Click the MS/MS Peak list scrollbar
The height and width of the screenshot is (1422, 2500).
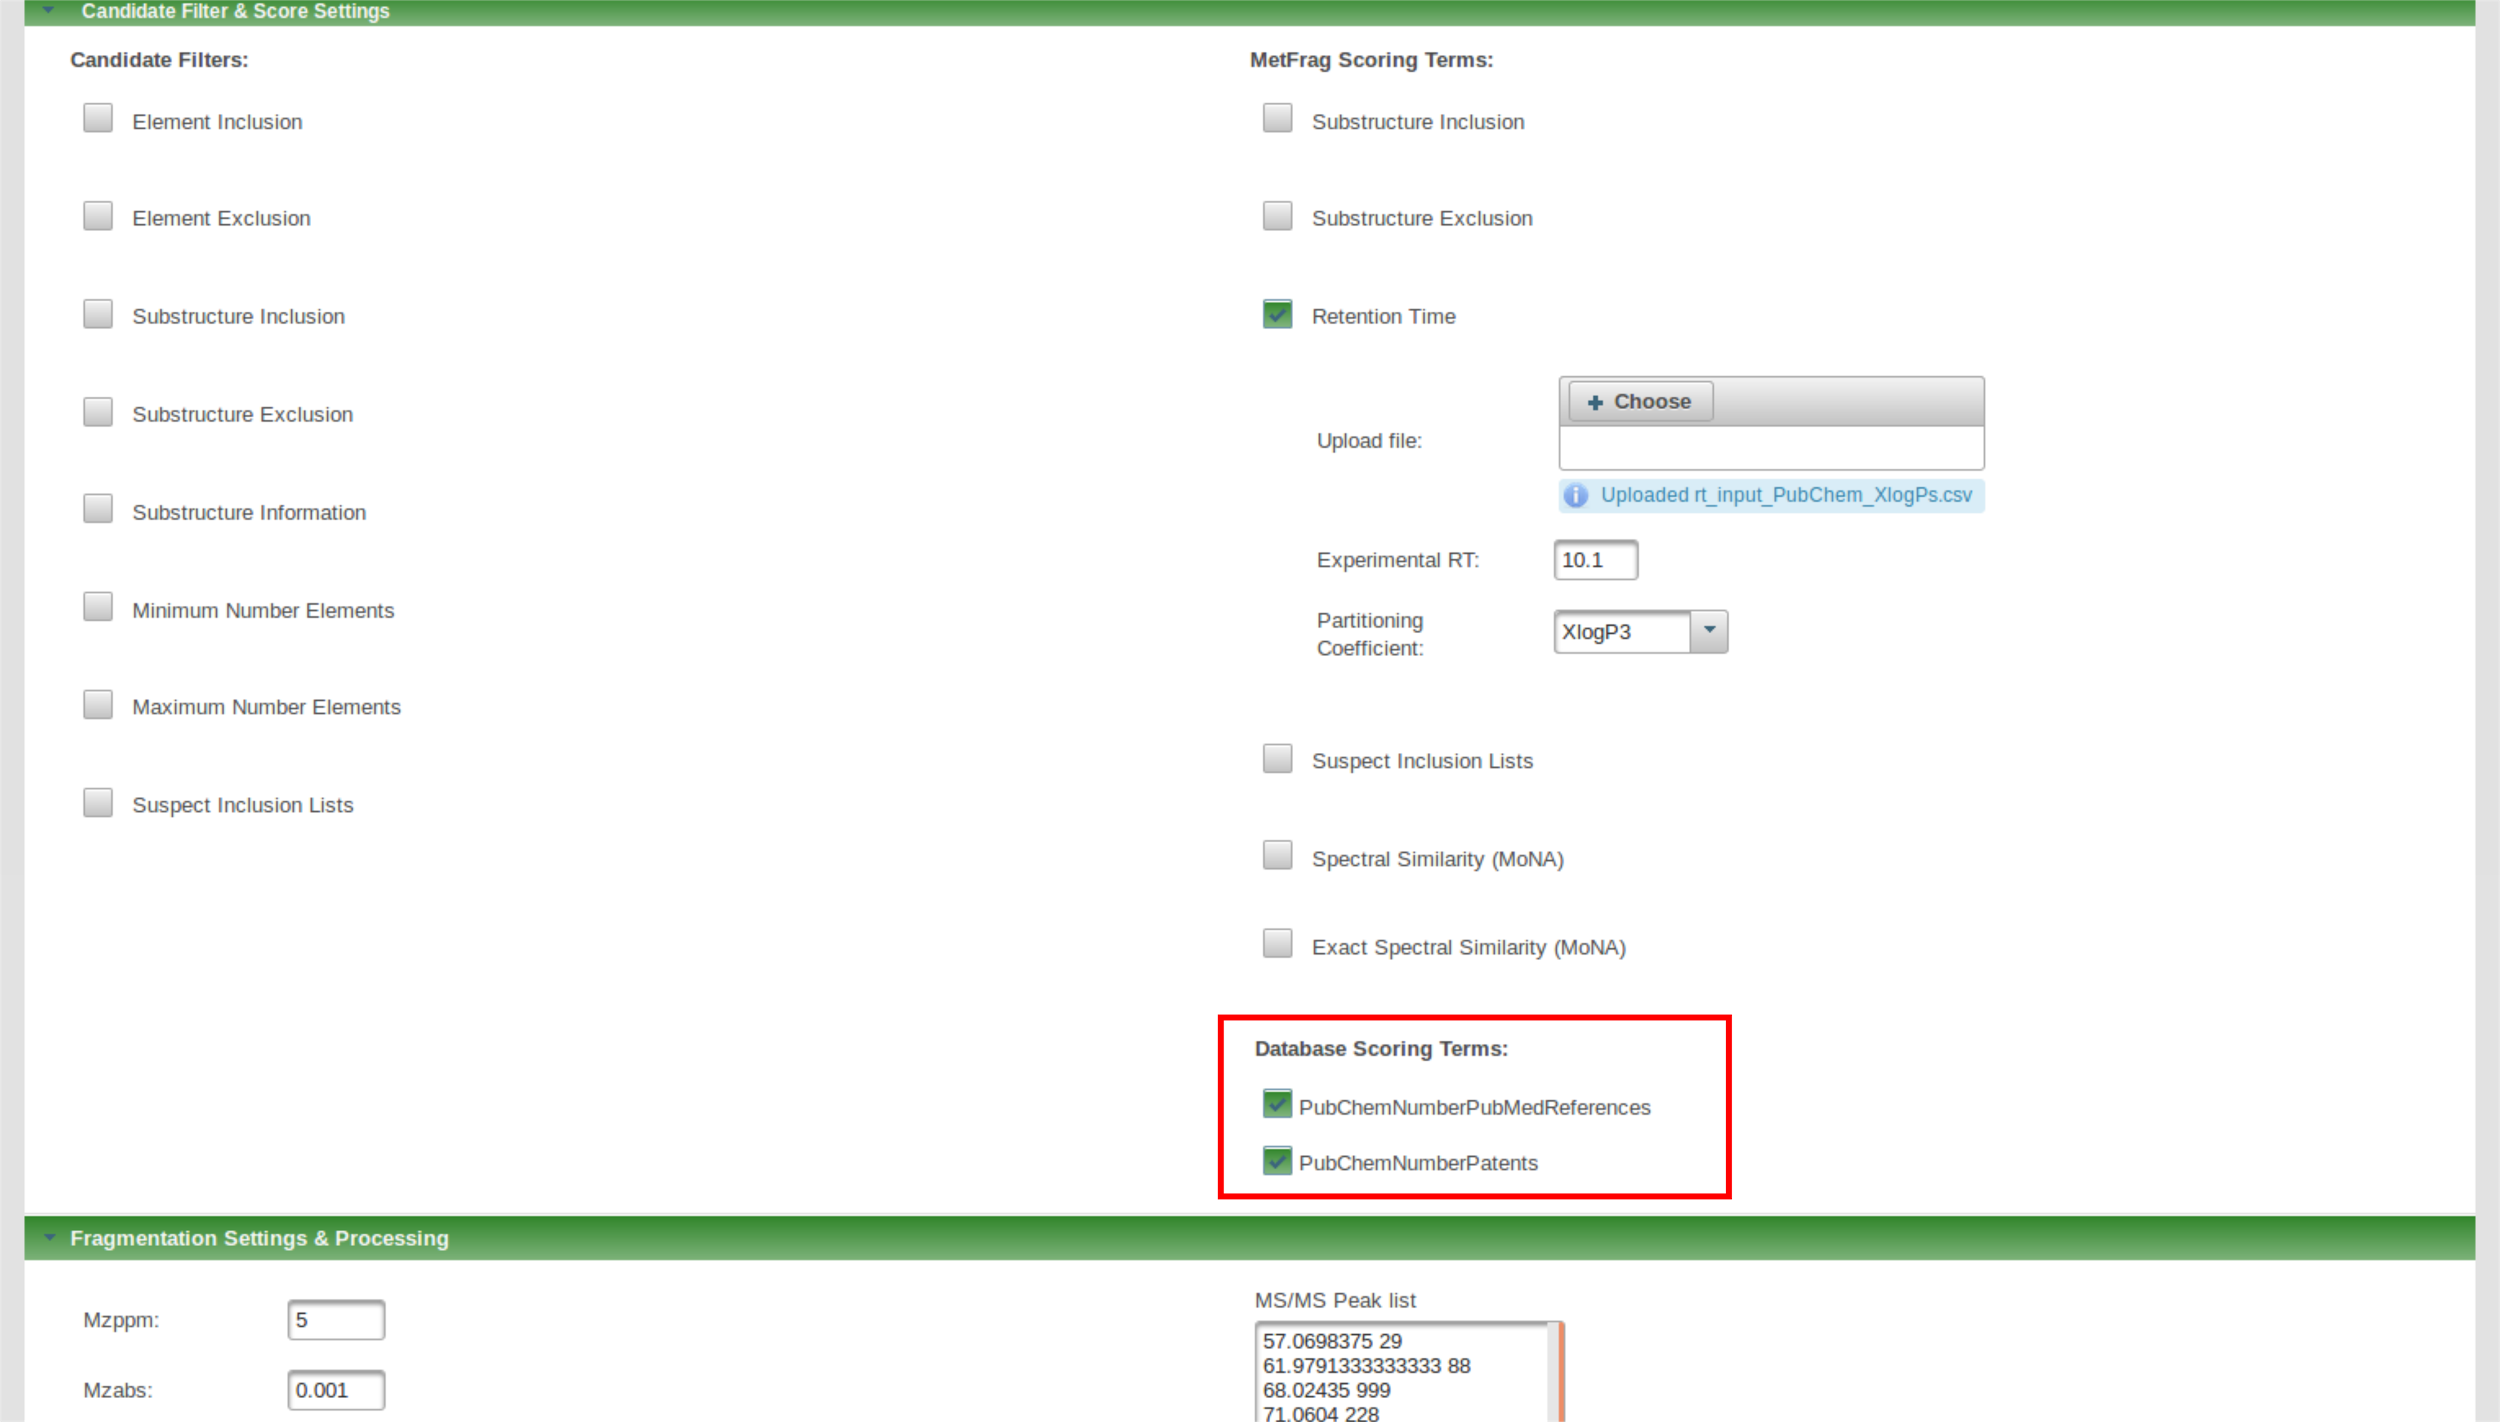[1555, 1372]
